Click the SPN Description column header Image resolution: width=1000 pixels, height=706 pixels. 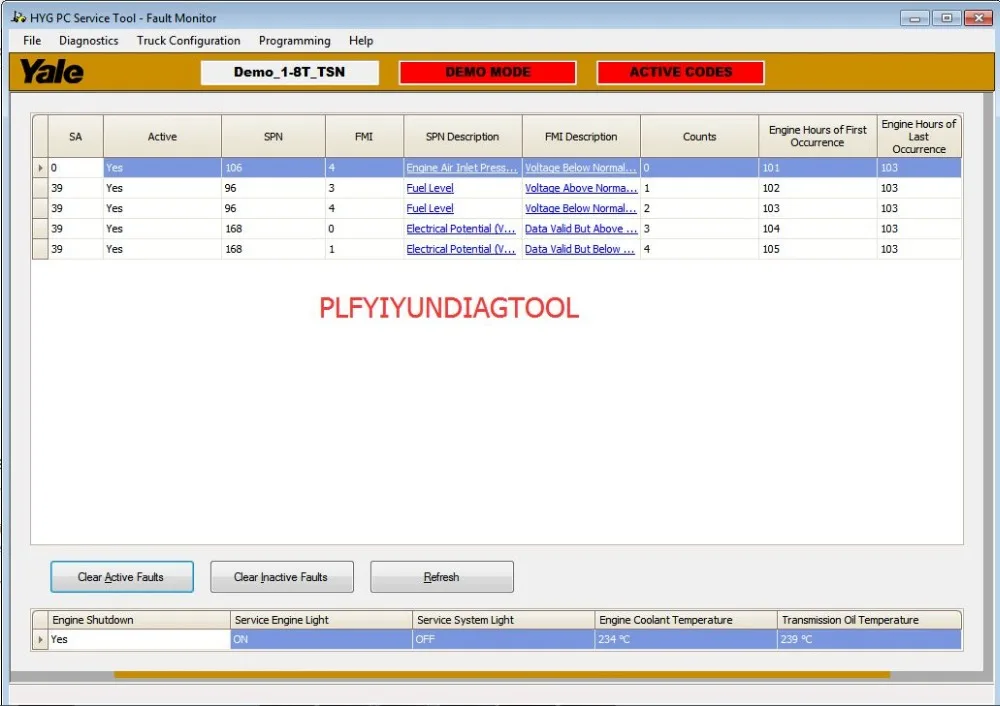pyautogui.click(x=462, y=136)
